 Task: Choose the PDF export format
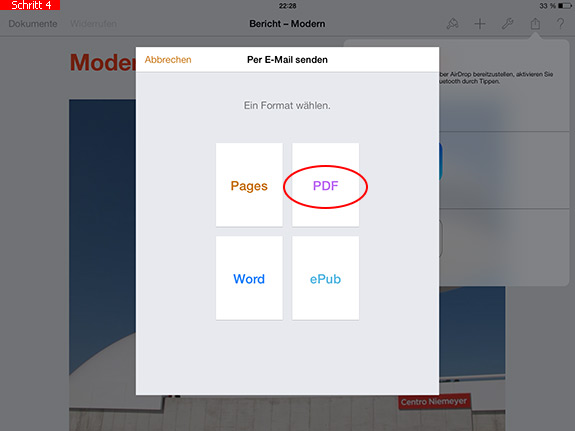(325, 185)
